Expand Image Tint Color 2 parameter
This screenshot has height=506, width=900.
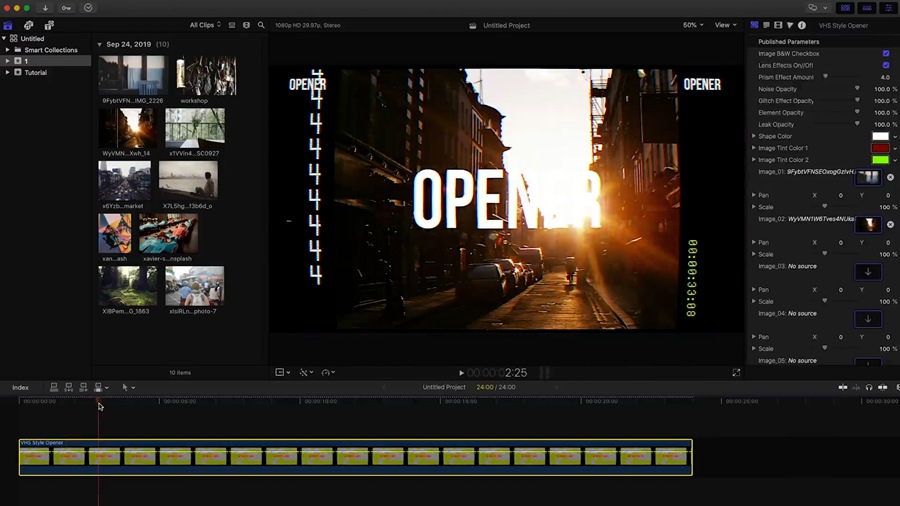[x=754, y=159]
